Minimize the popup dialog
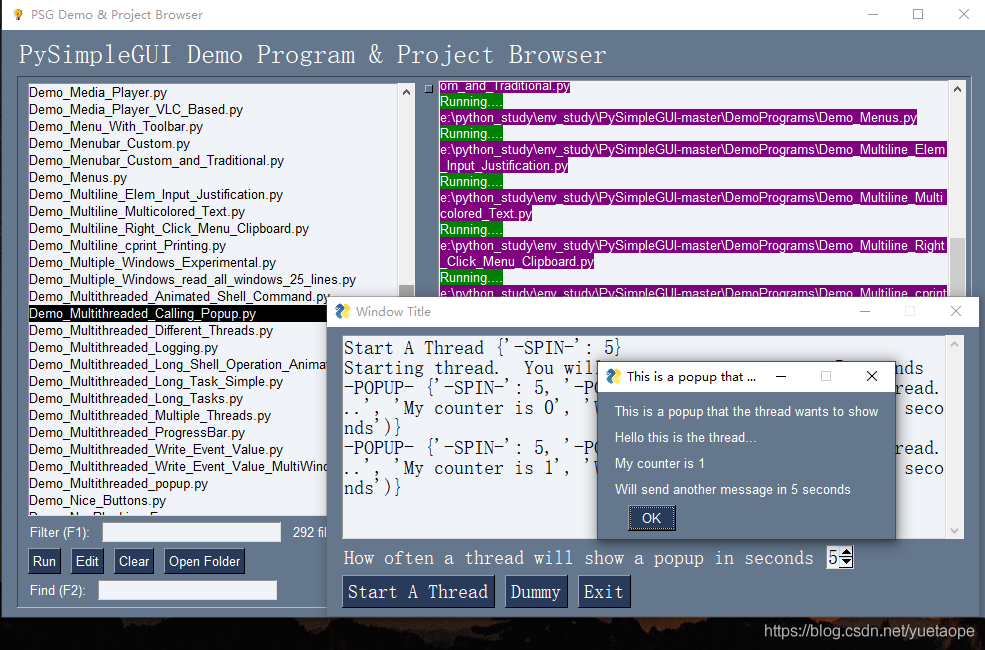 781,376
